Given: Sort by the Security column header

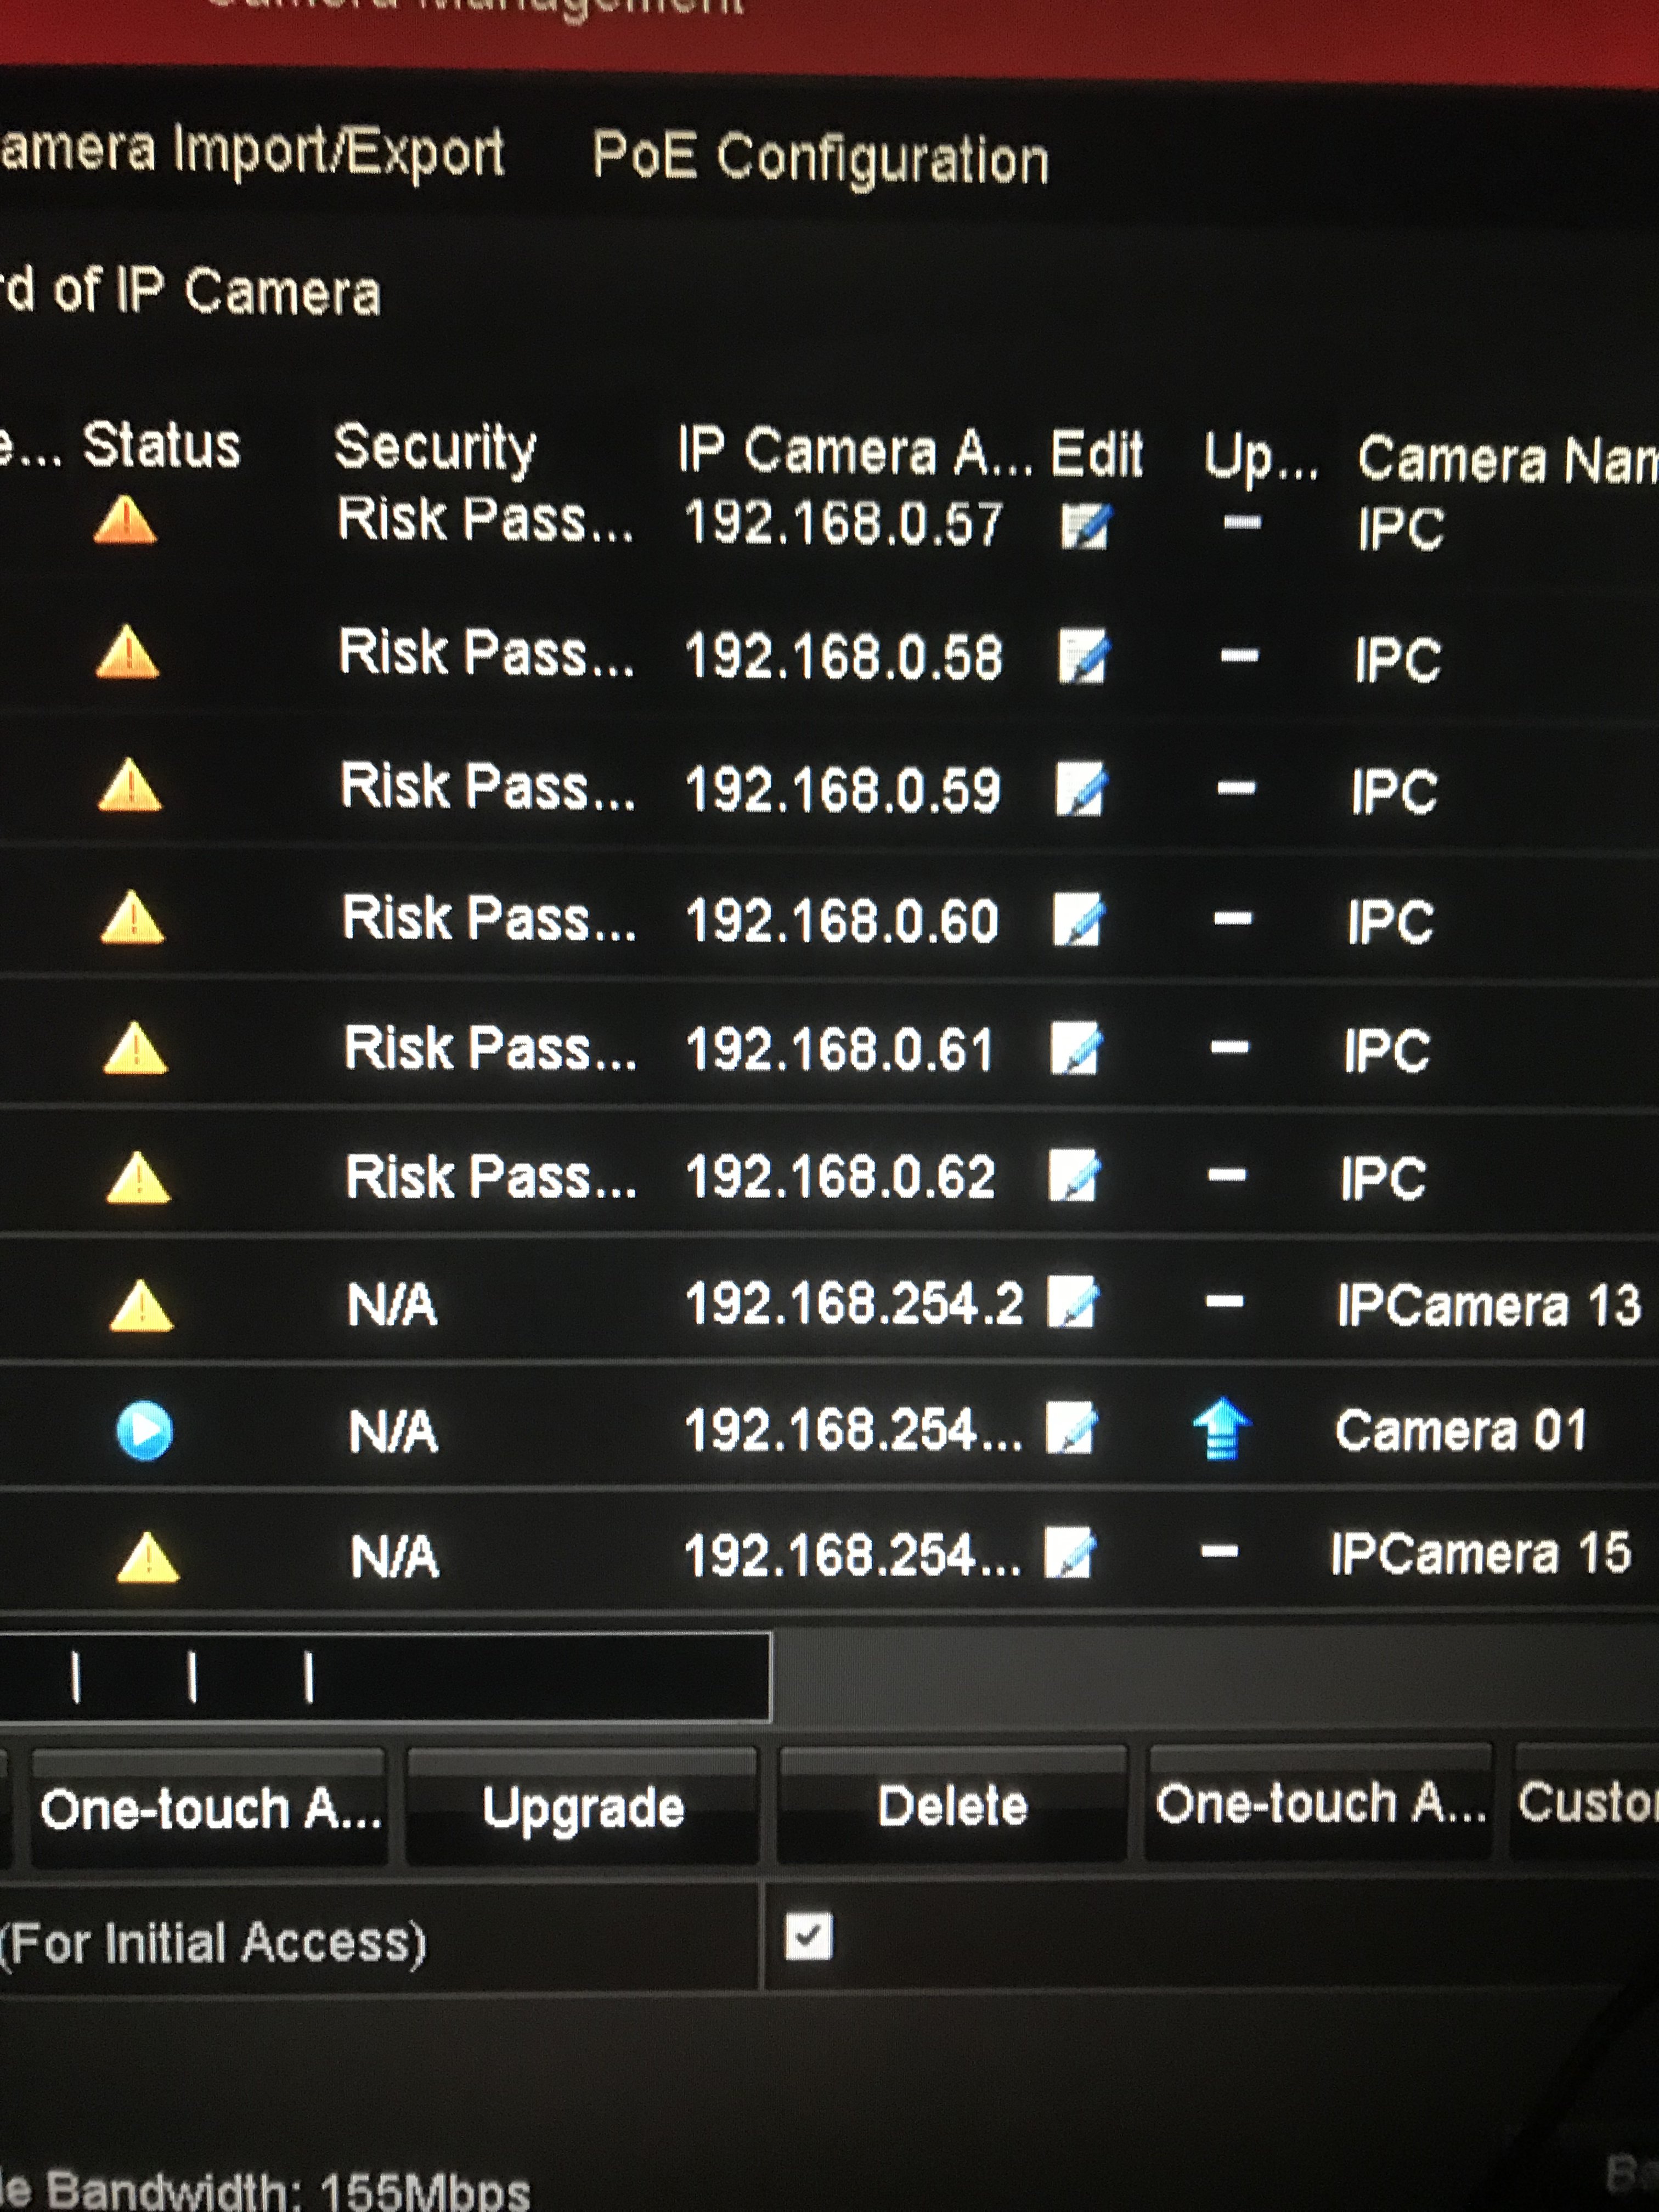Looking at the screenshot, I should [435, 446].
